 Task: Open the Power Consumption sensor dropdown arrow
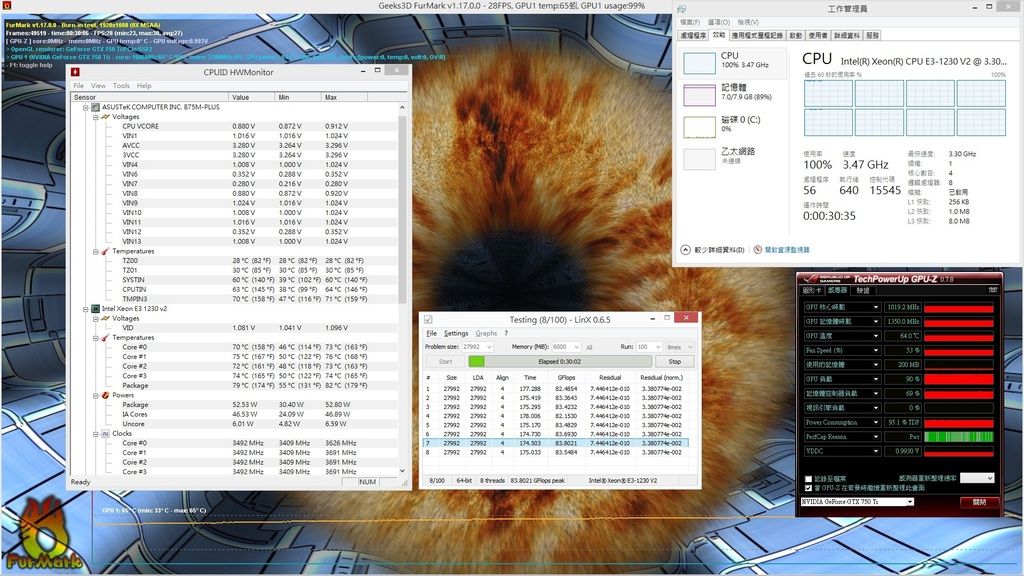[876, 422]
